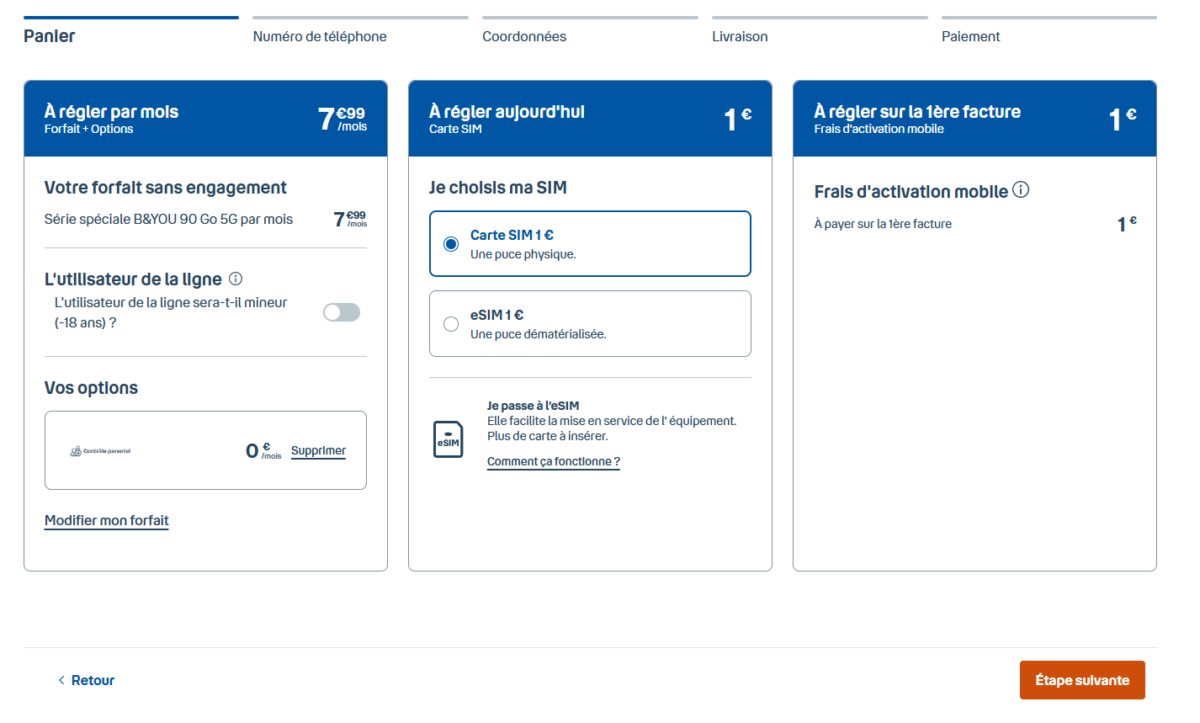The height and width of the screenshot is (723, 1200).
Task: Open the Coordonnées step
Action: (x=524, y=36)
